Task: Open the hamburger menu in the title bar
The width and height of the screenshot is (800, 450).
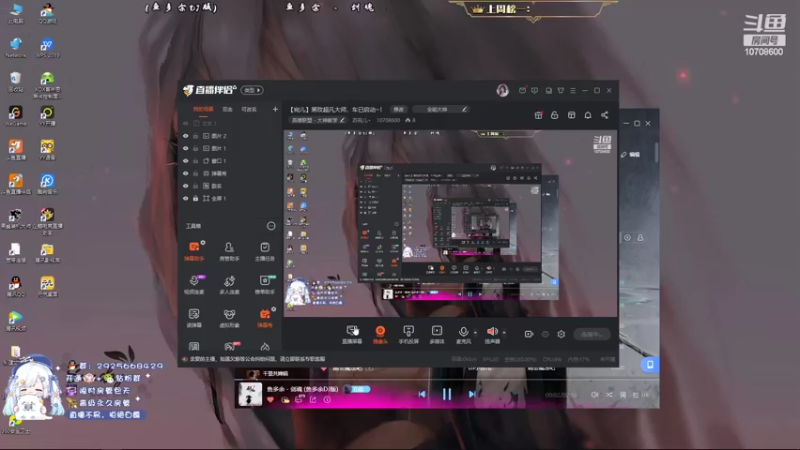Action: click(x=573, y=90)
